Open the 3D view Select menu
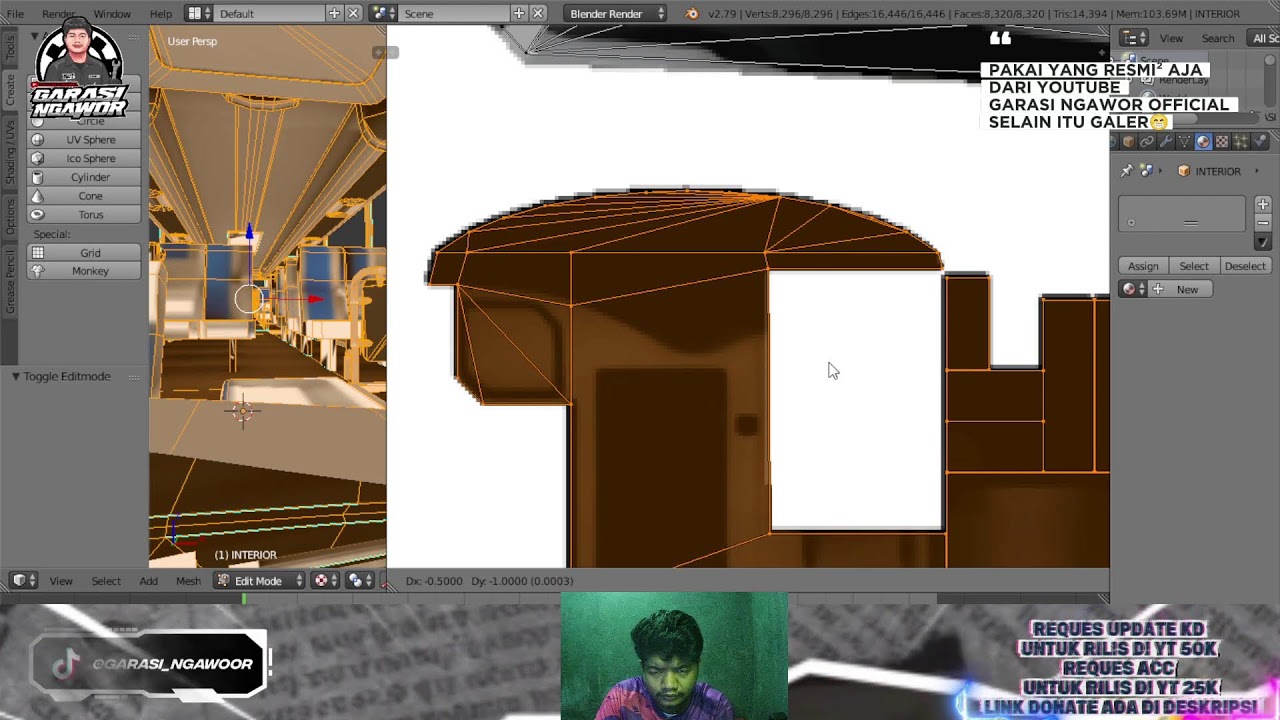1280x720 pixels. point(106,581)
